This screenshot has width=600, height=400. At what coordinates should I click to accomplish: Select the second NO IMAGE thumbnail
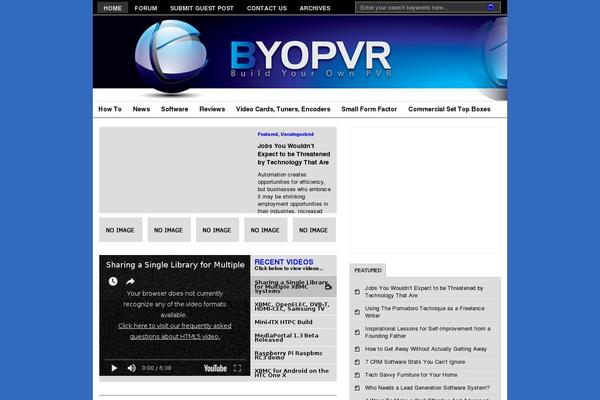point(169,230)
